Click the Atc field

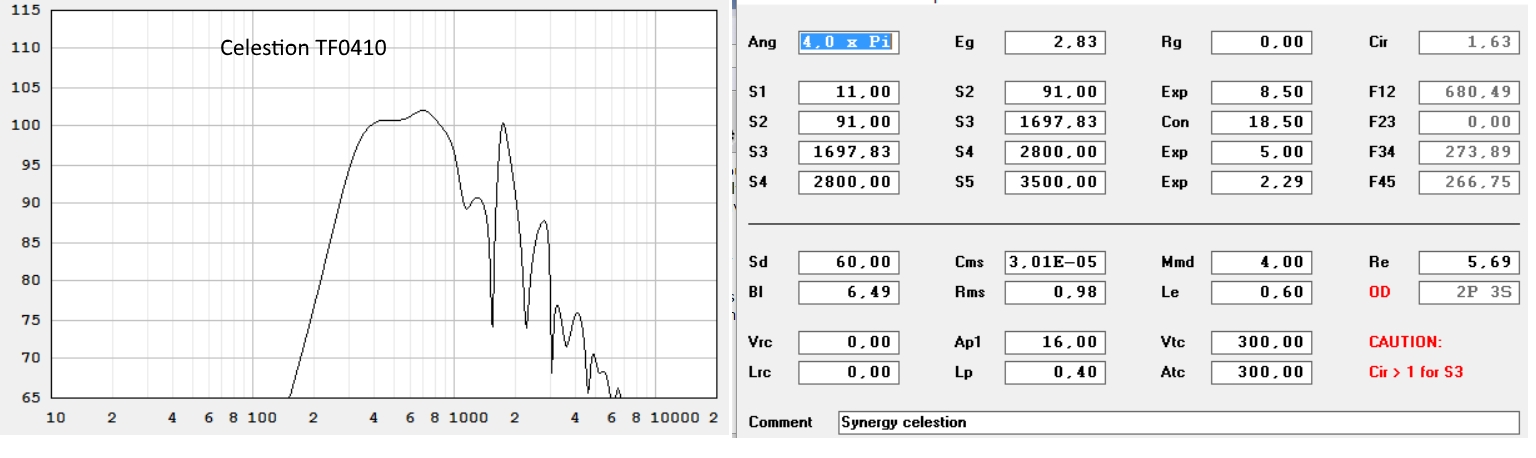(x=1261, y=373)
